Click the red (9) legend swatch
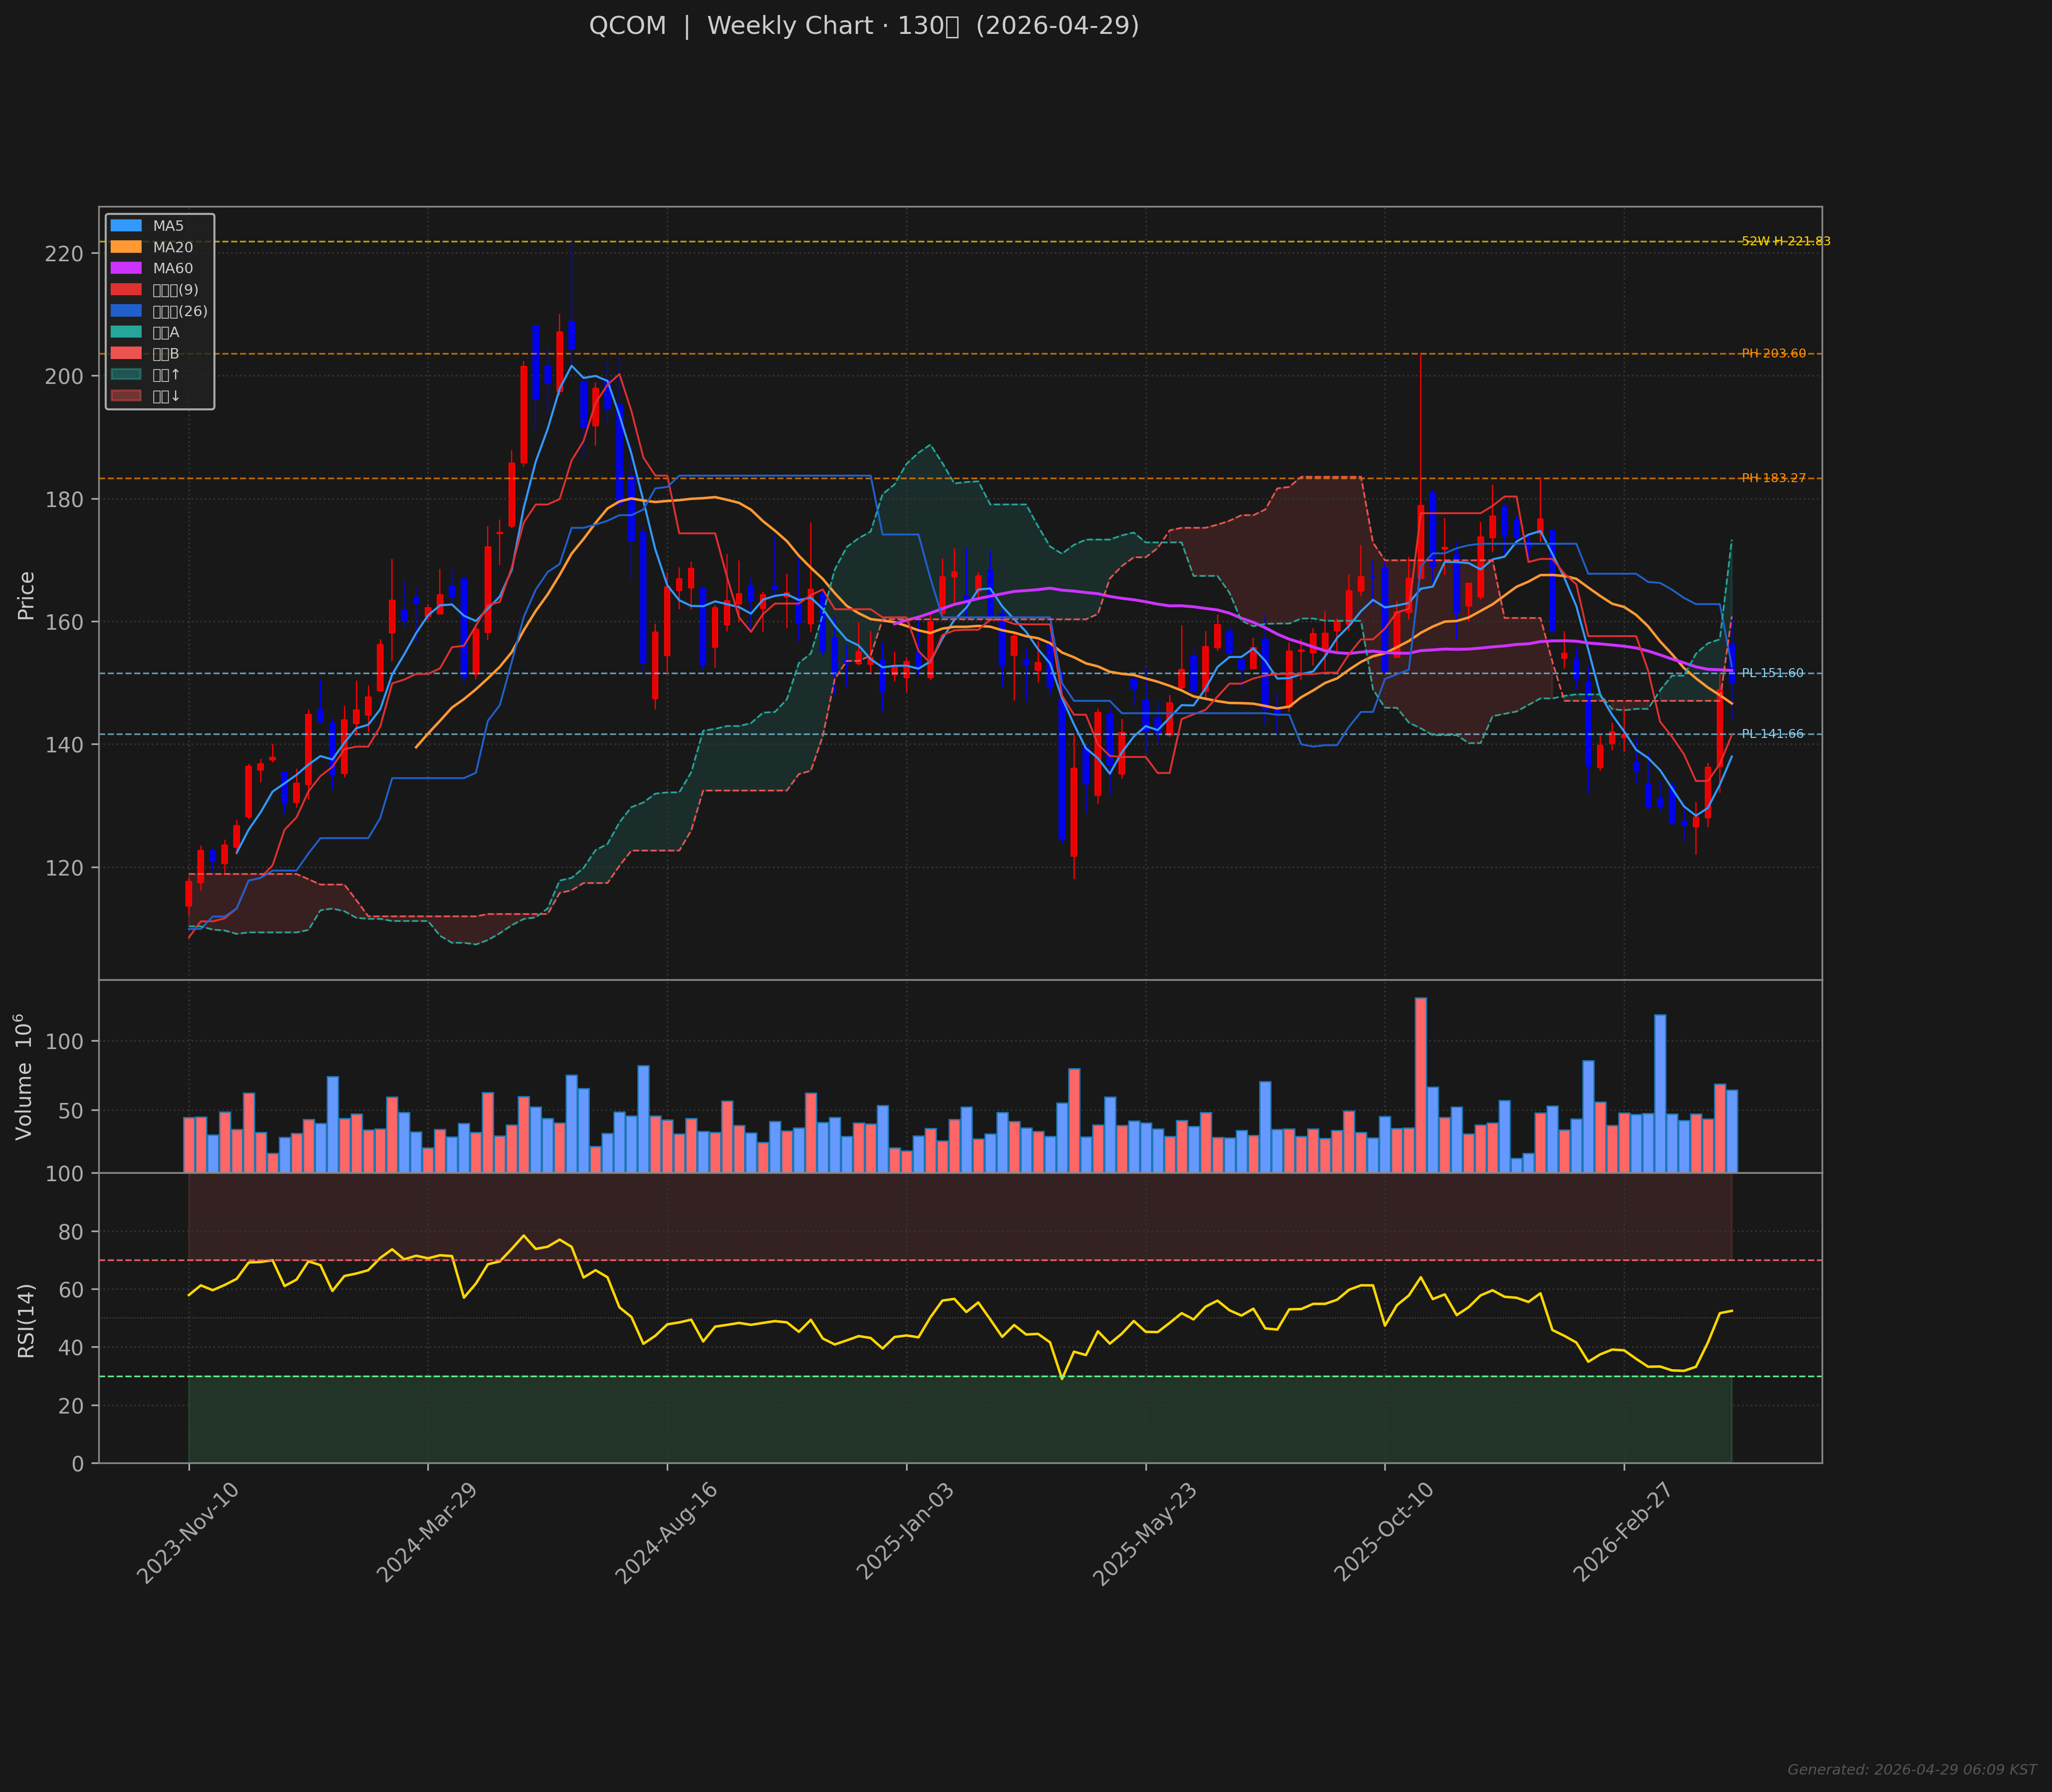The height and width of the screenshot is (1792, 2052). tap(126, 290)
